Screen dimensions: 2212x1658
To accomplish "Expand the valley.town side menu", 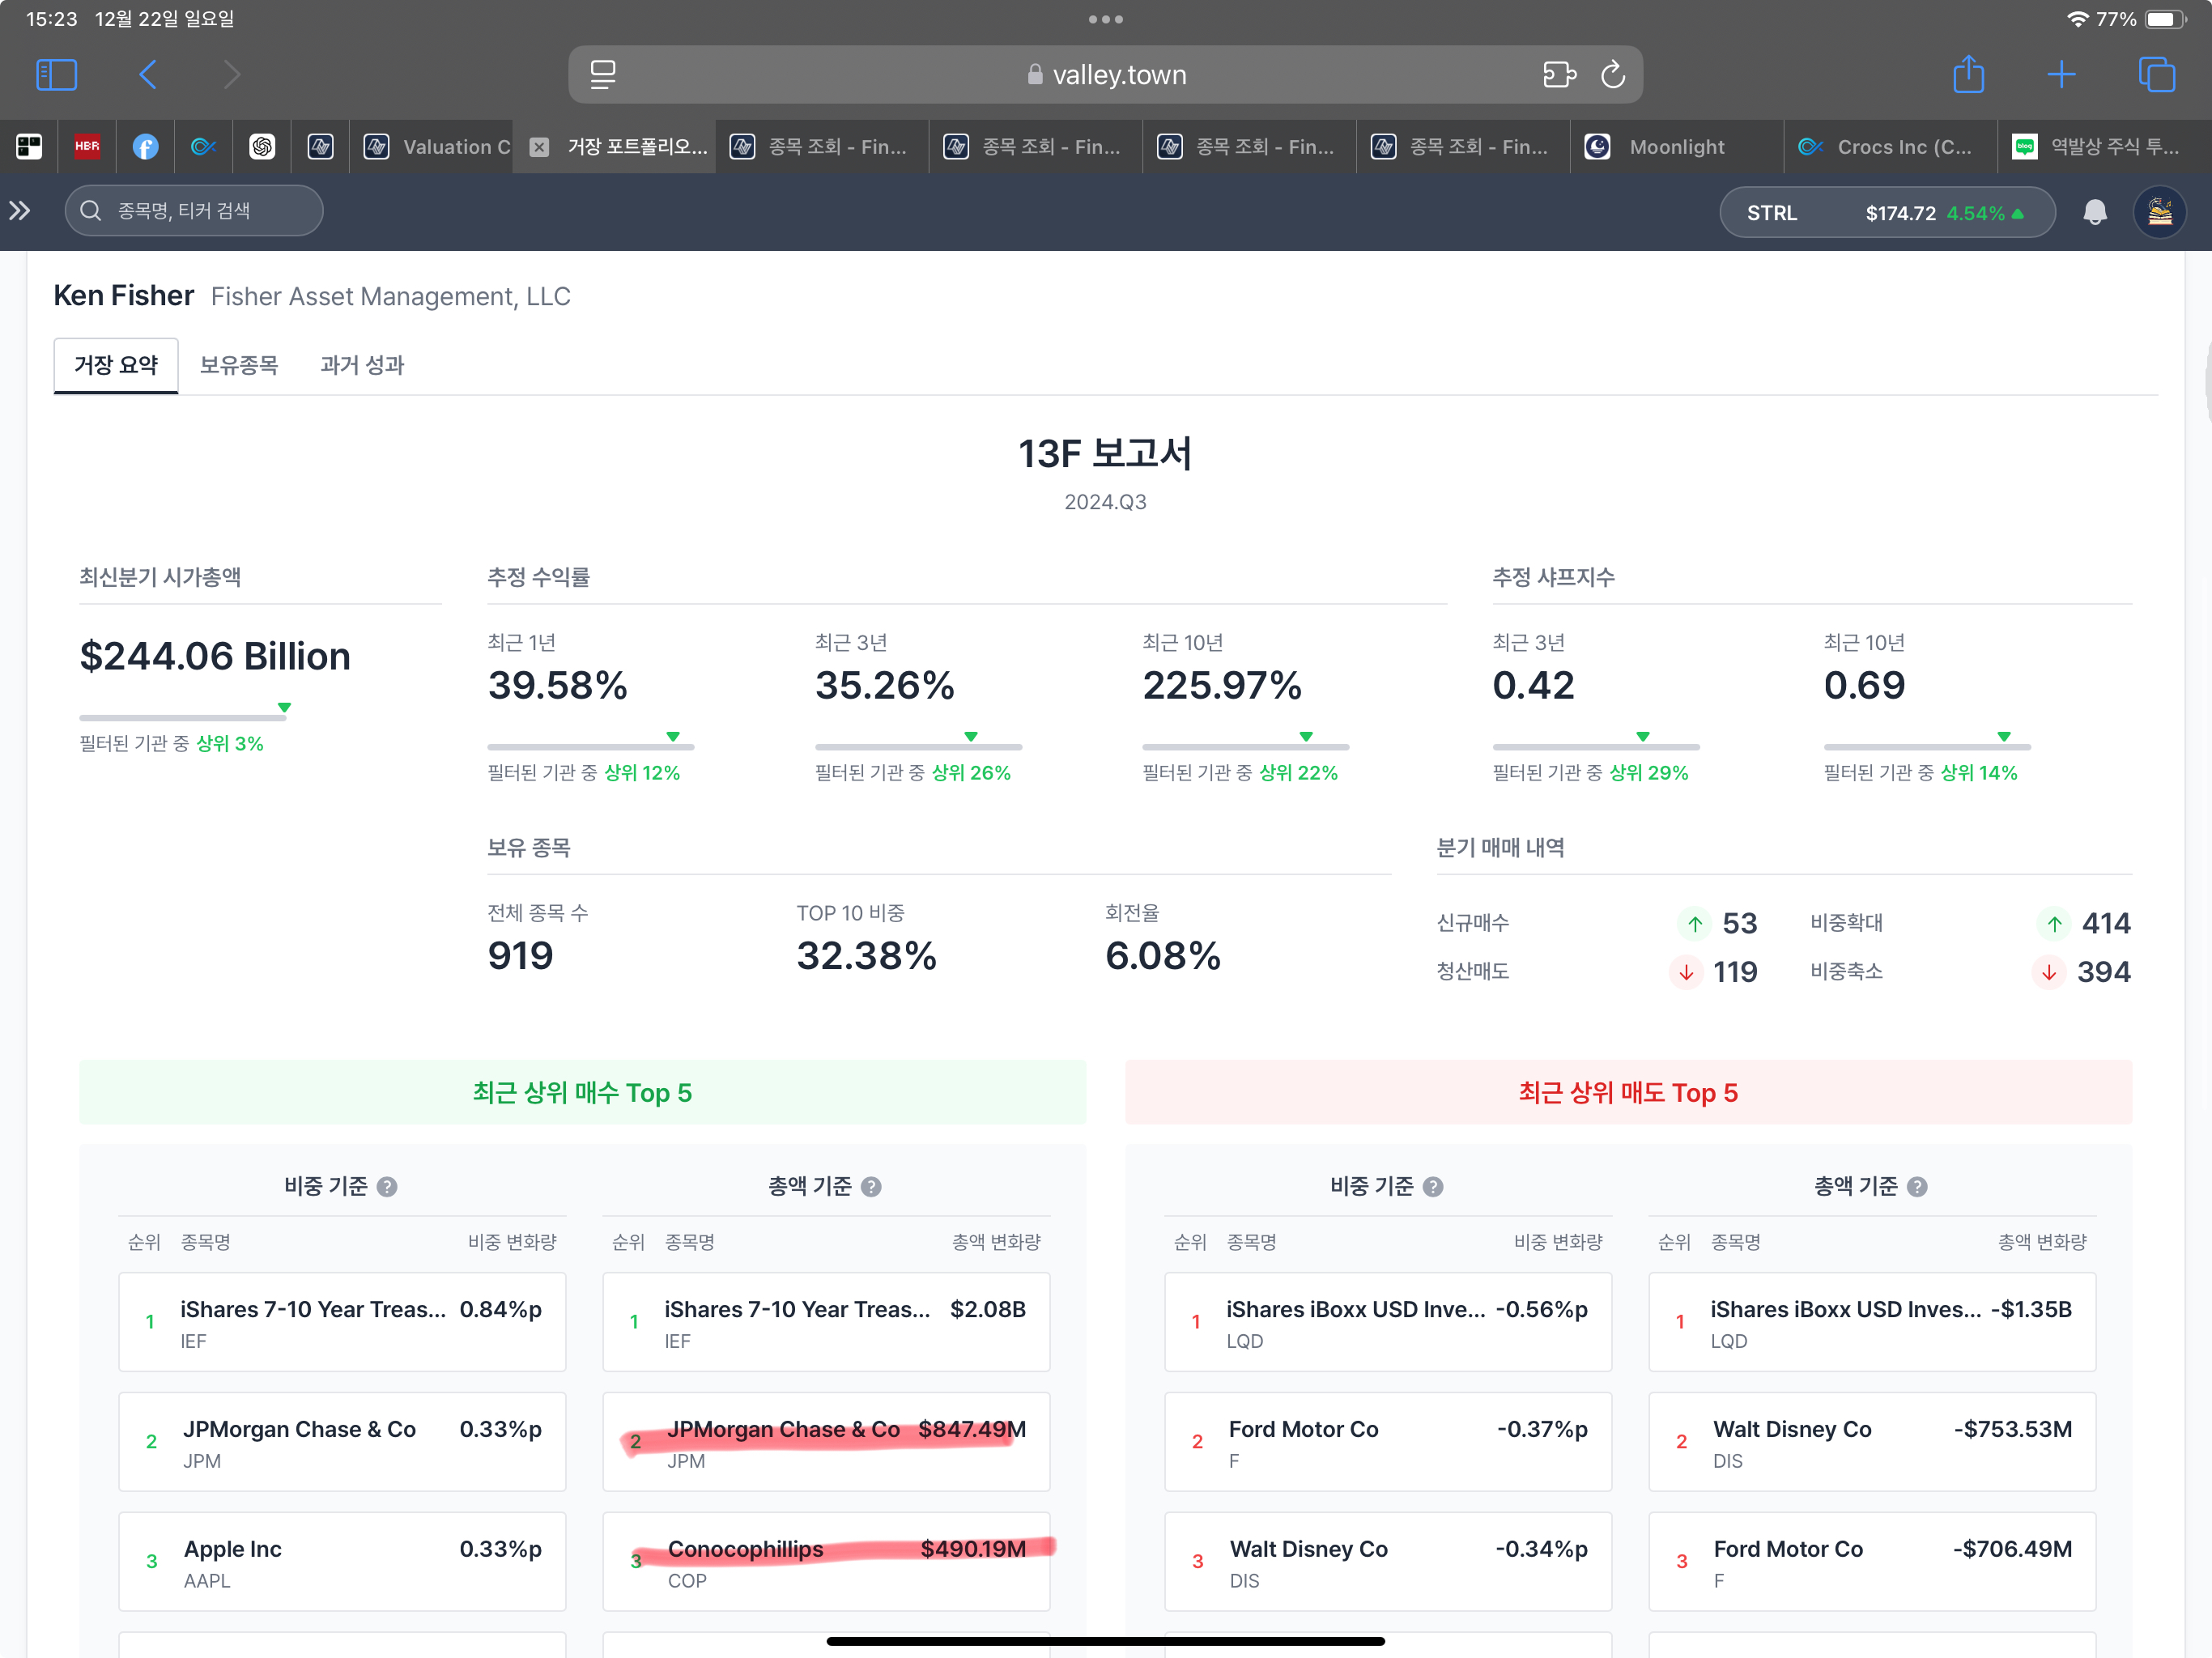I will point(20,210).
